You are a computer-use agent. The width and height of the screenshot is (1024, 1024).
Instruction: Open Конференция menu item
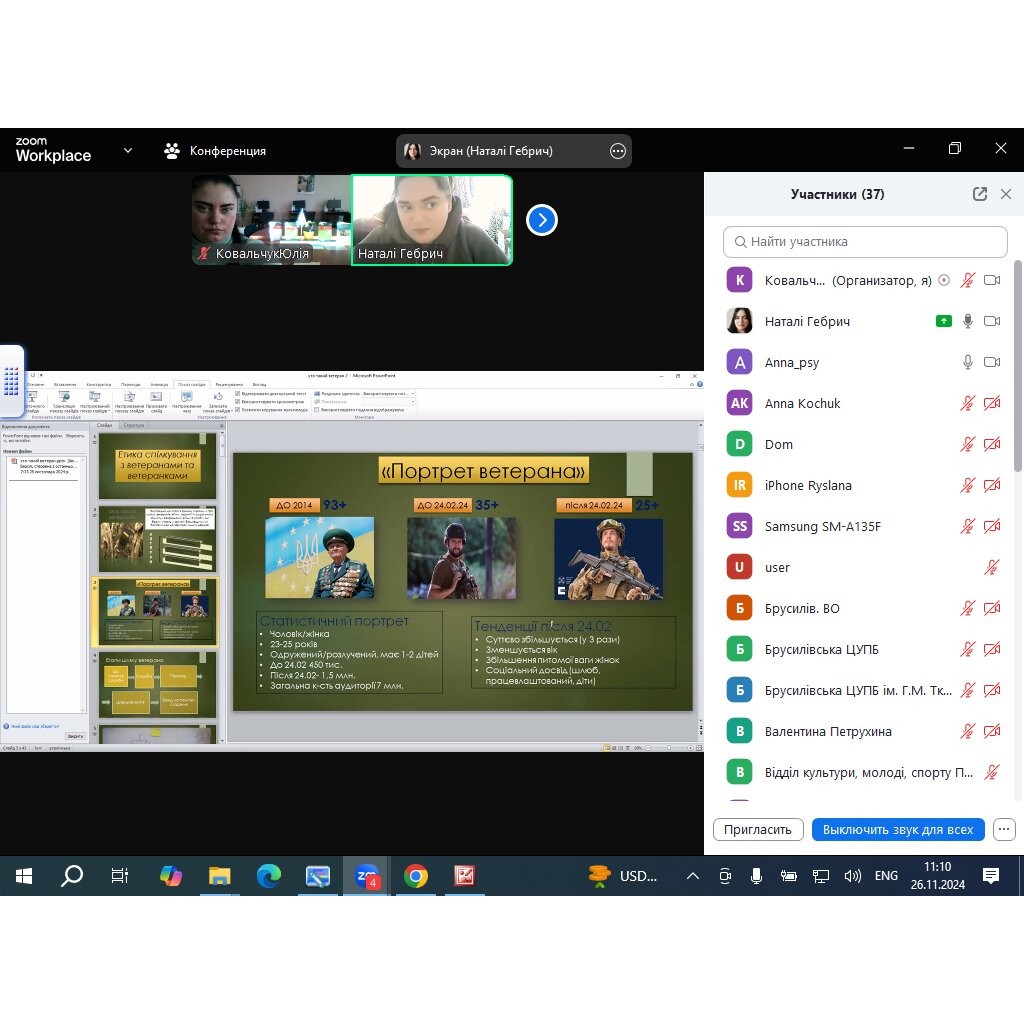pos(215,151)
